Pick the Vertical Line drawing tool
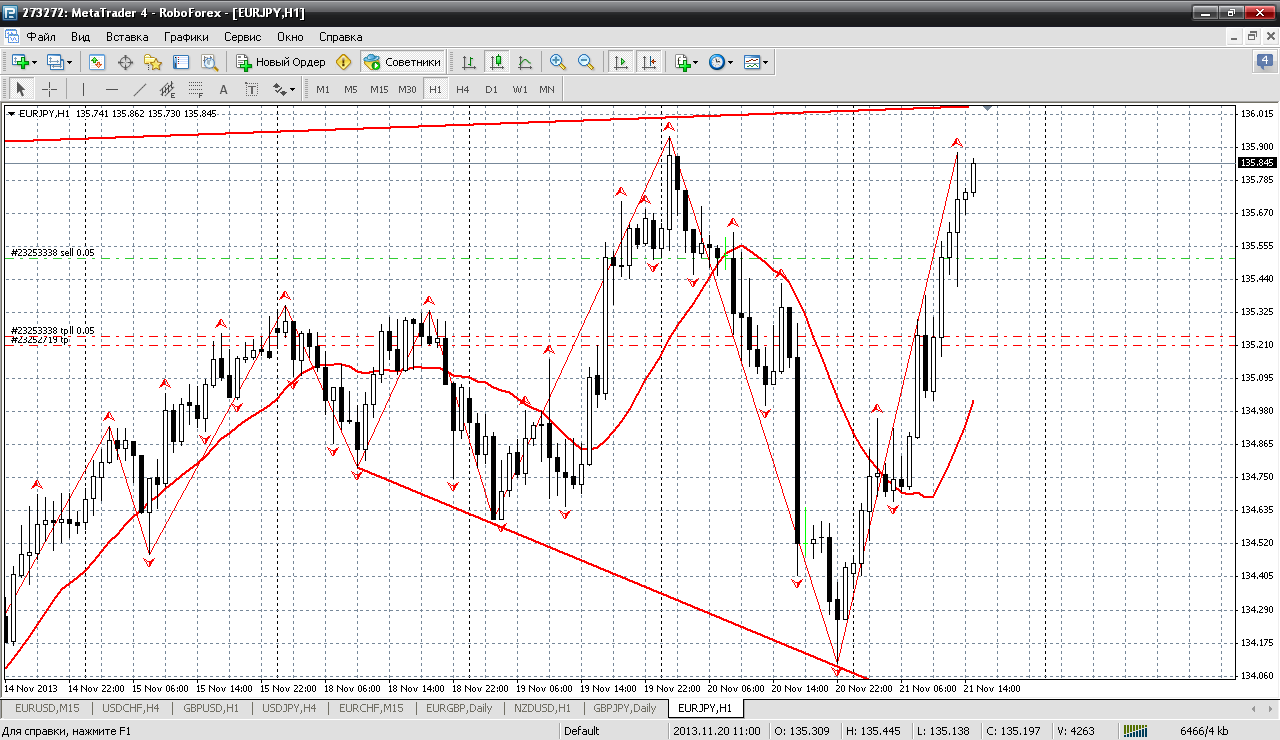The width and height of the screenshot is (1280, 740). [83, 89]
